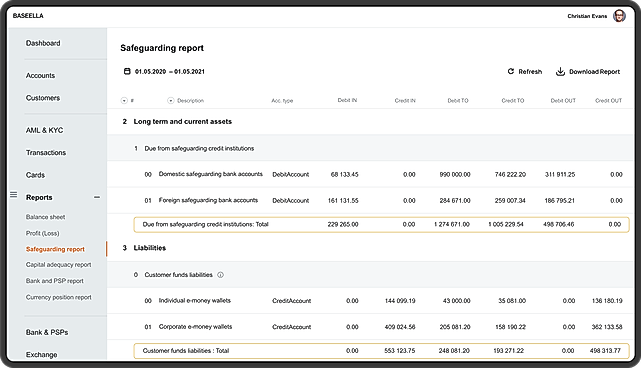Open the Balance sheet report
Viewport: 641px width, 368px height.
pos(45,217)
